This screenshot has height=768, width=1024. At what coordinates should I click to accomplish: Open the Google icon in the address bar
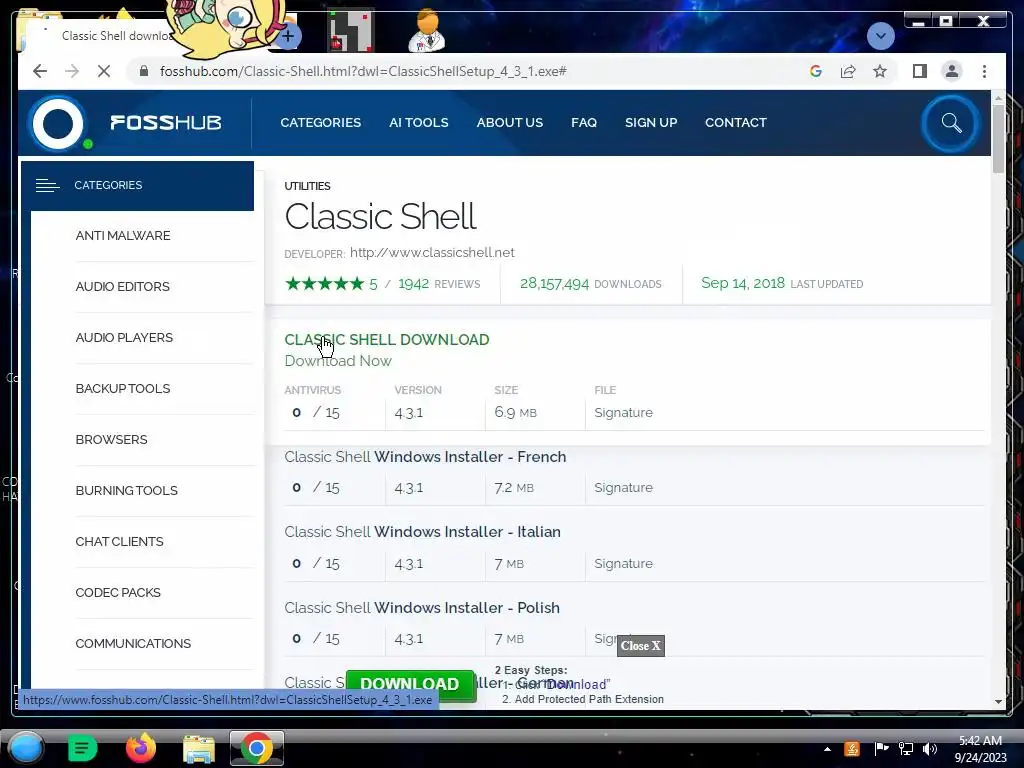click(816, 71)
